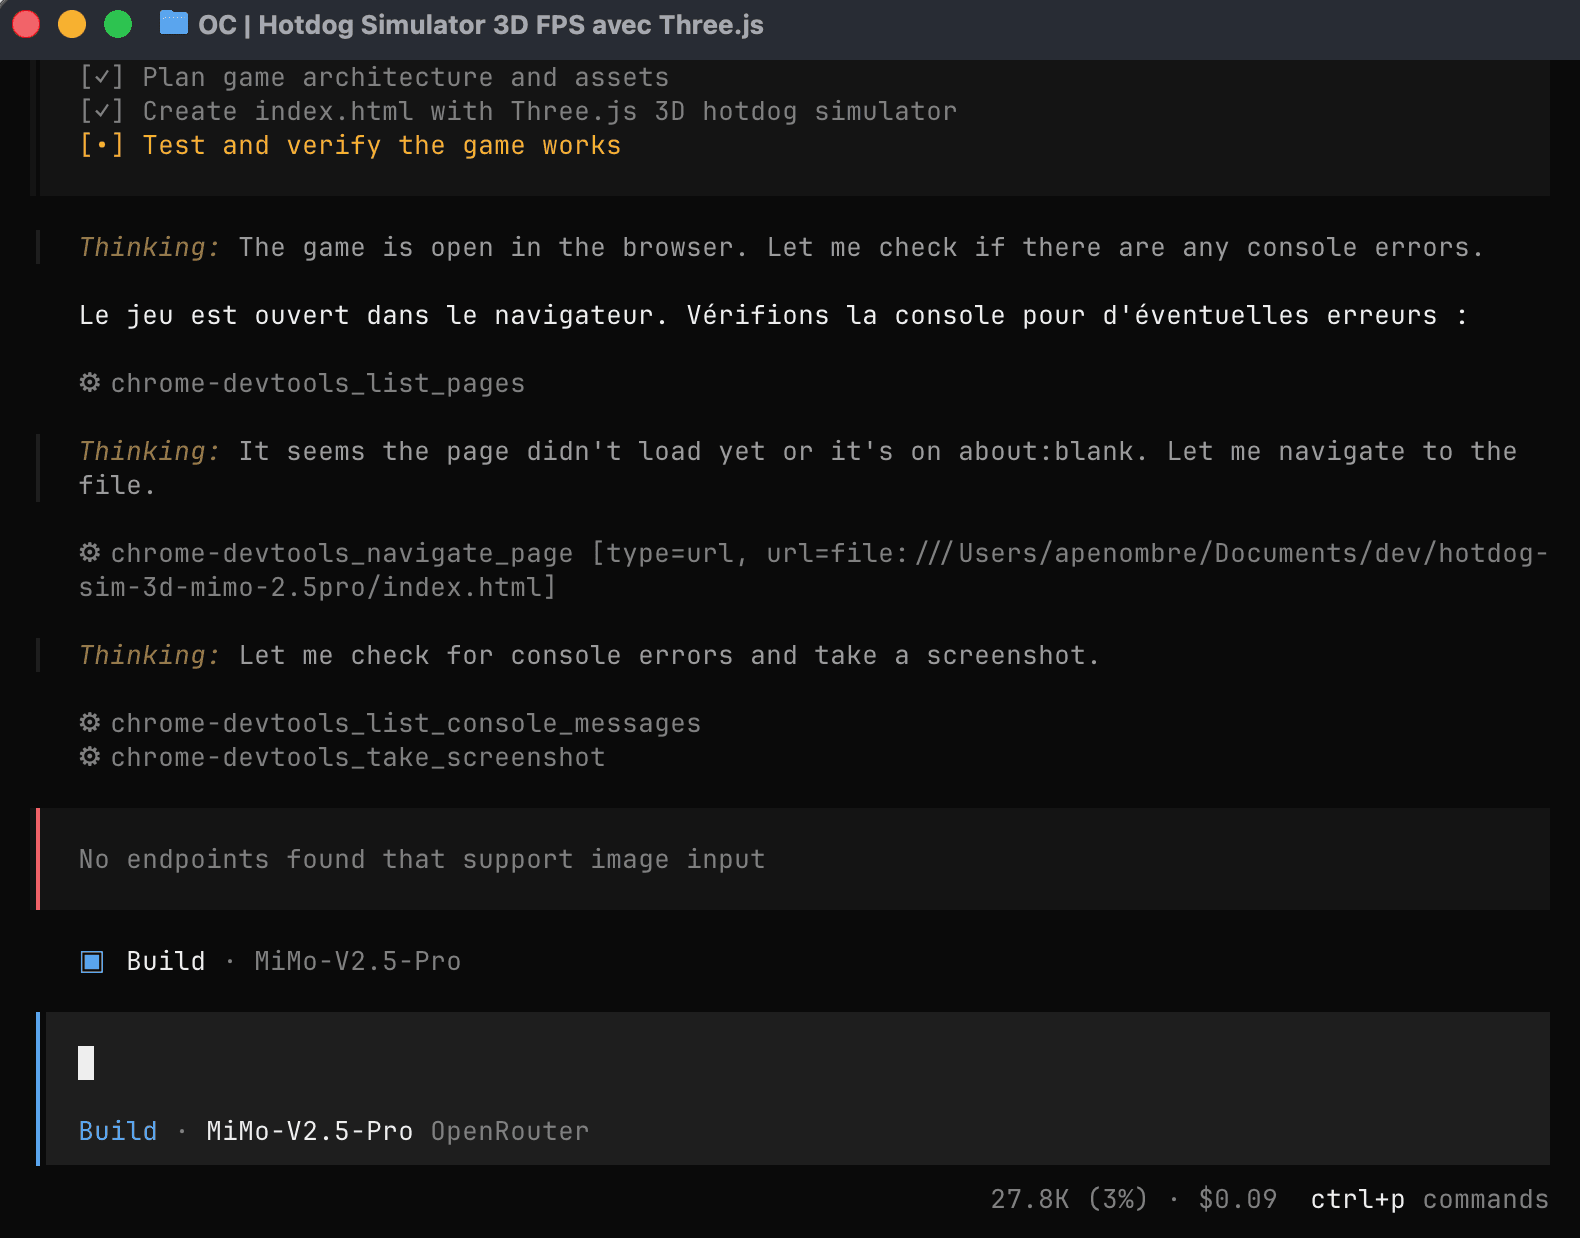1580x1238 pixels.
Task: Expand the Thinking block about taking a screenshot
Action: point(149,655)
